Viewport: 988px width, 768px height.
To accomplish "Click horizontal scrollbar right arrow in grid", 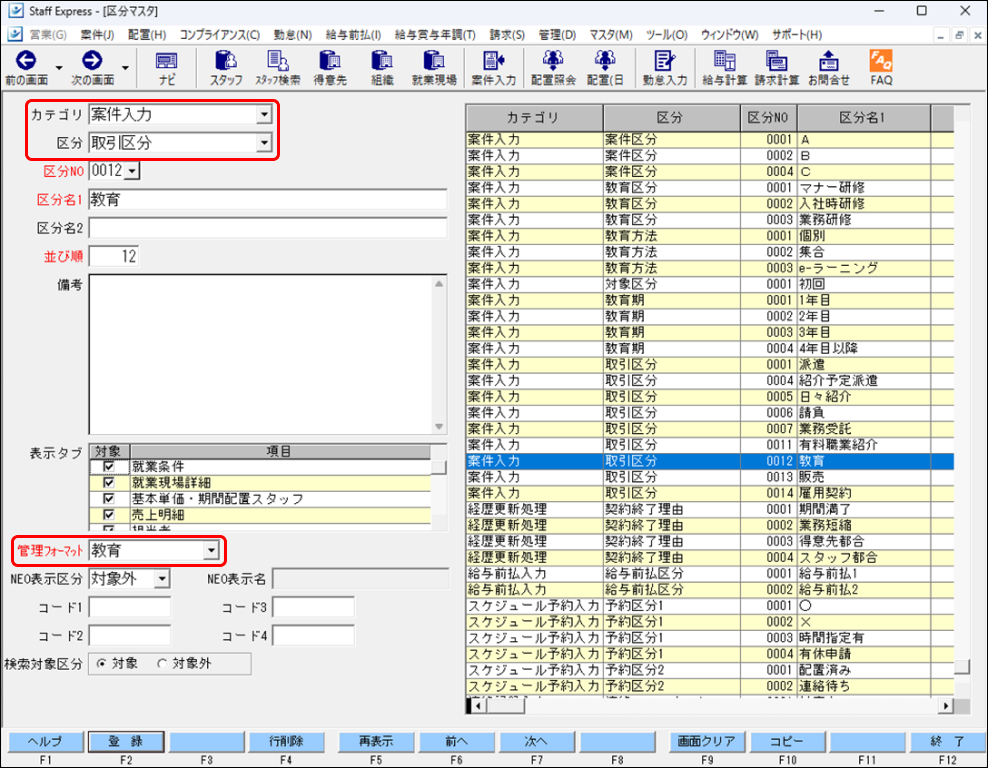I will coord(945,706).
